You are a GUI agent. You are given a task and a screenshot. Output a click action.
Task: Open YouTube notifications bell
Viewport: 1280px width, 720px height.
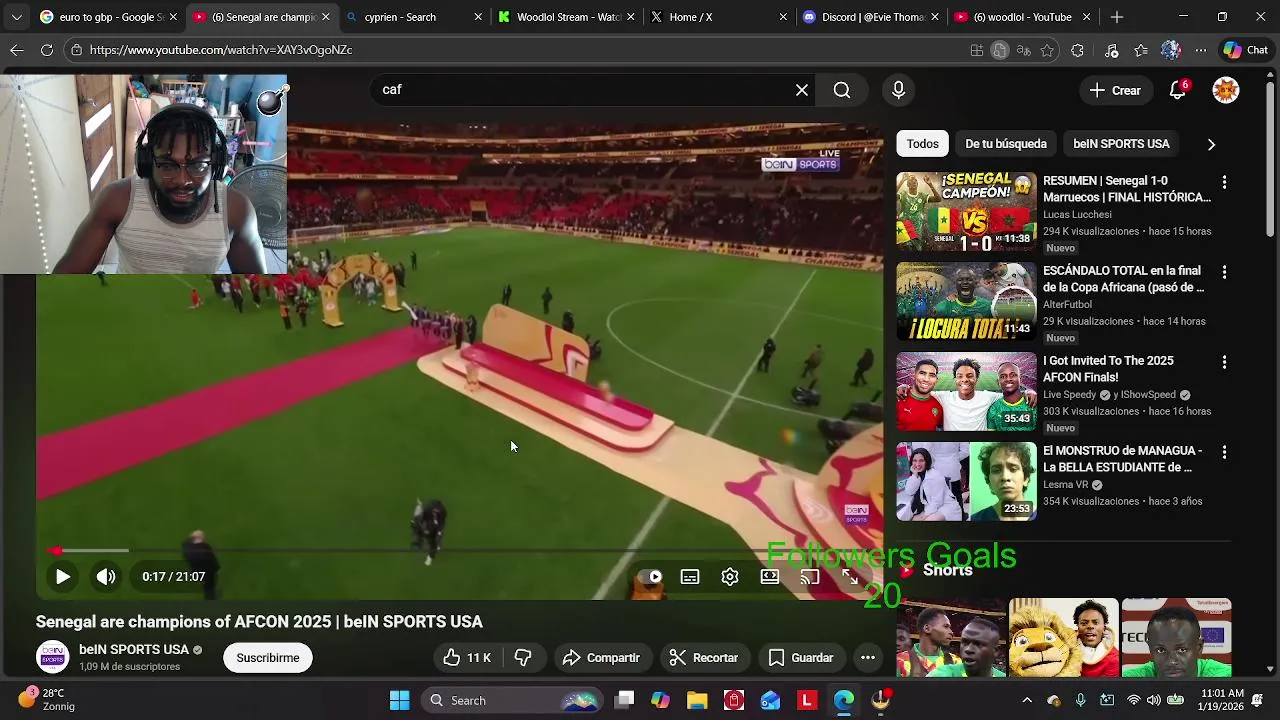(x=1178, y=90)
